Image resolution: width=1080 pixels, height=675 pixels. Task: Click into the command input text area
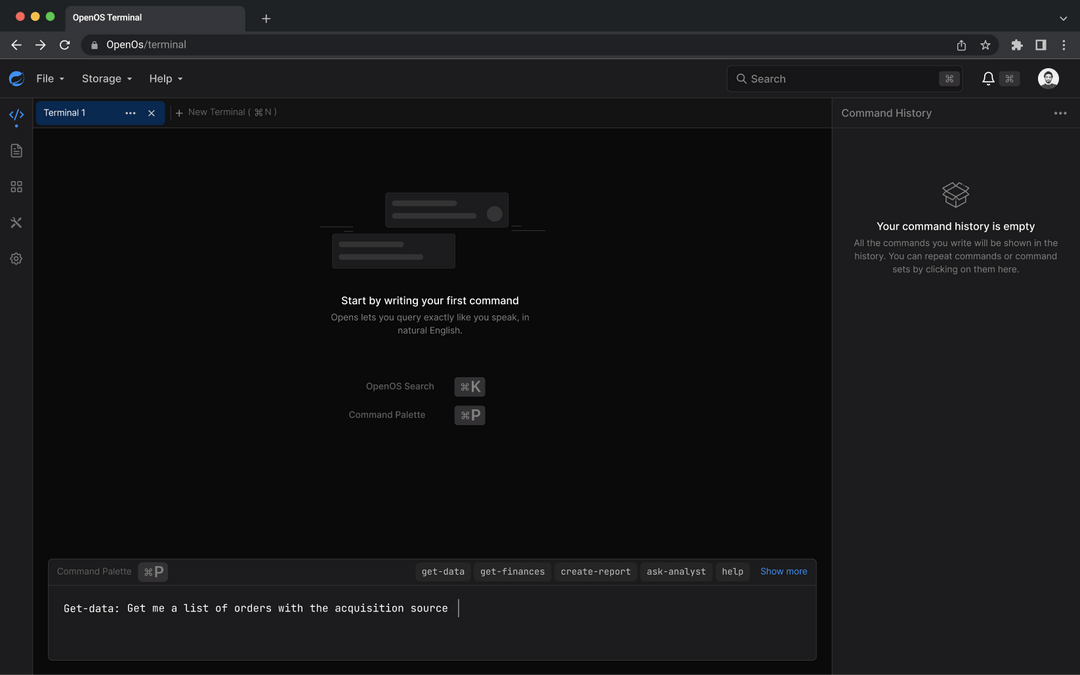[432, 622]
